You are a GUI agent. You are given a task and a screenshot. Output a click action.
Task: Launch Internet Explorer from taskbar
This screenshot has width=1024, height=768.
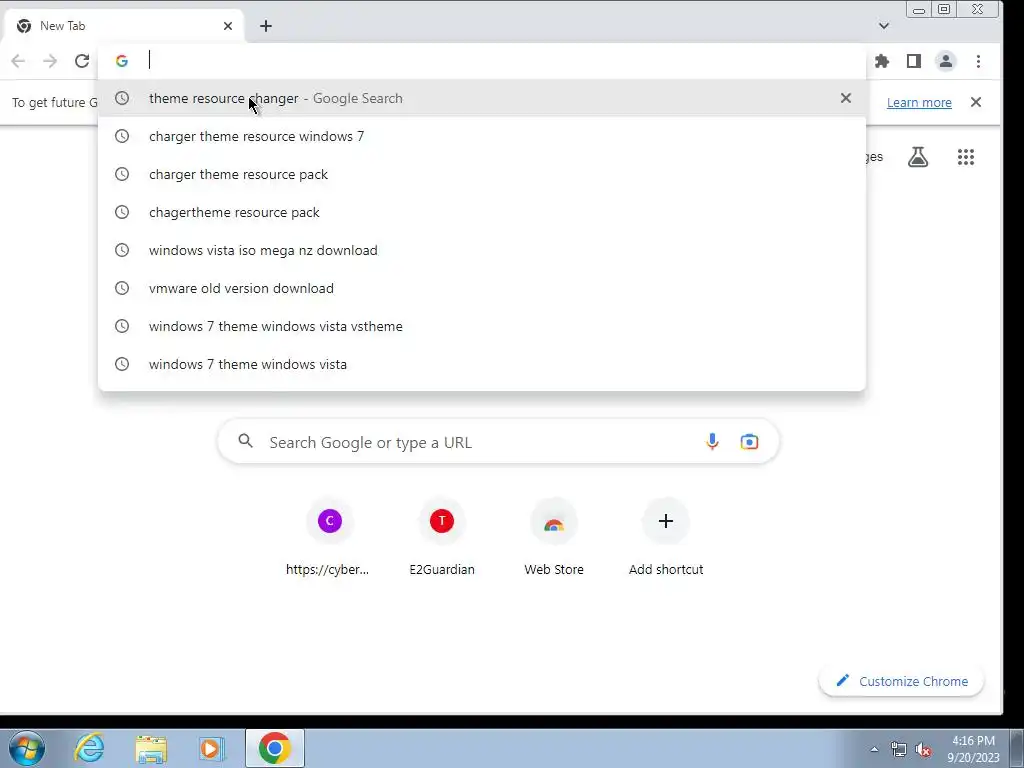click(89, 748)
